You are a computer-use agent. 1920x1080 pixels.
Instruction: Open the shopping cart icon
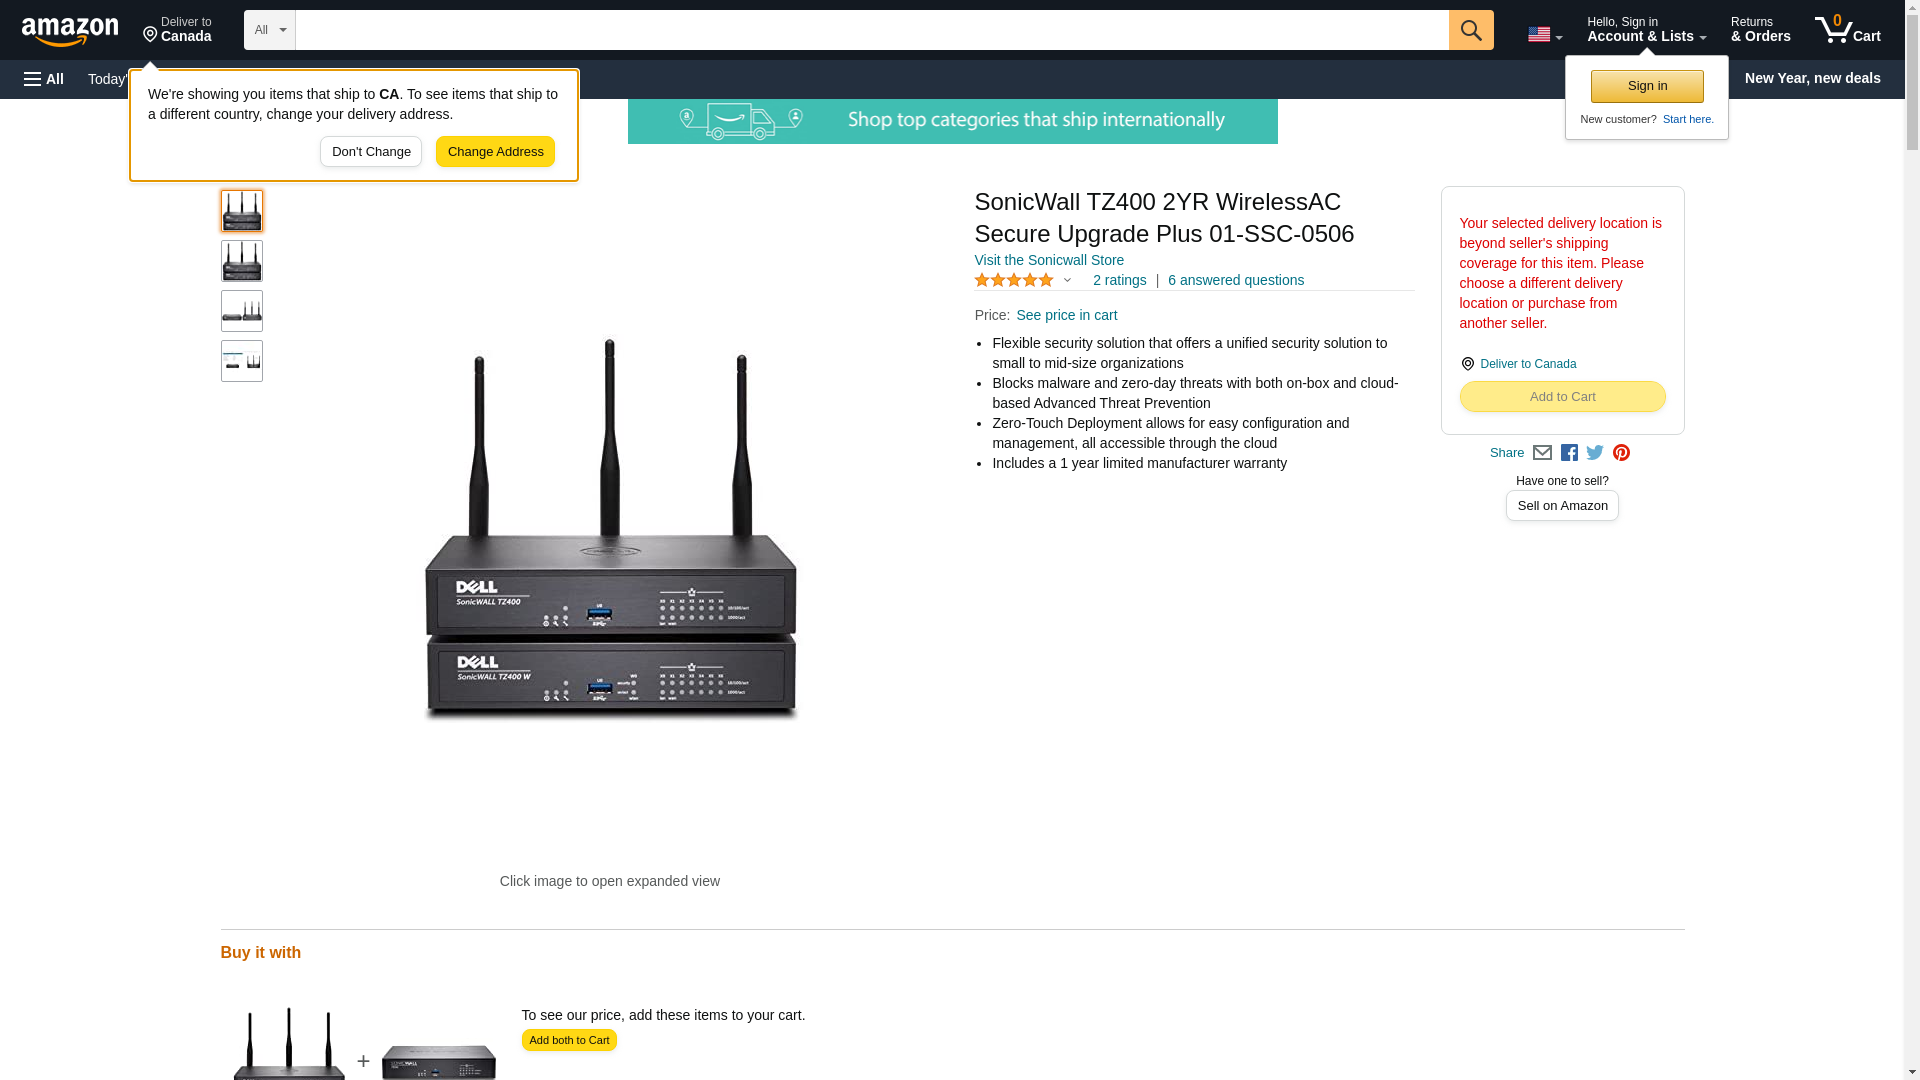click(1848, 29)
